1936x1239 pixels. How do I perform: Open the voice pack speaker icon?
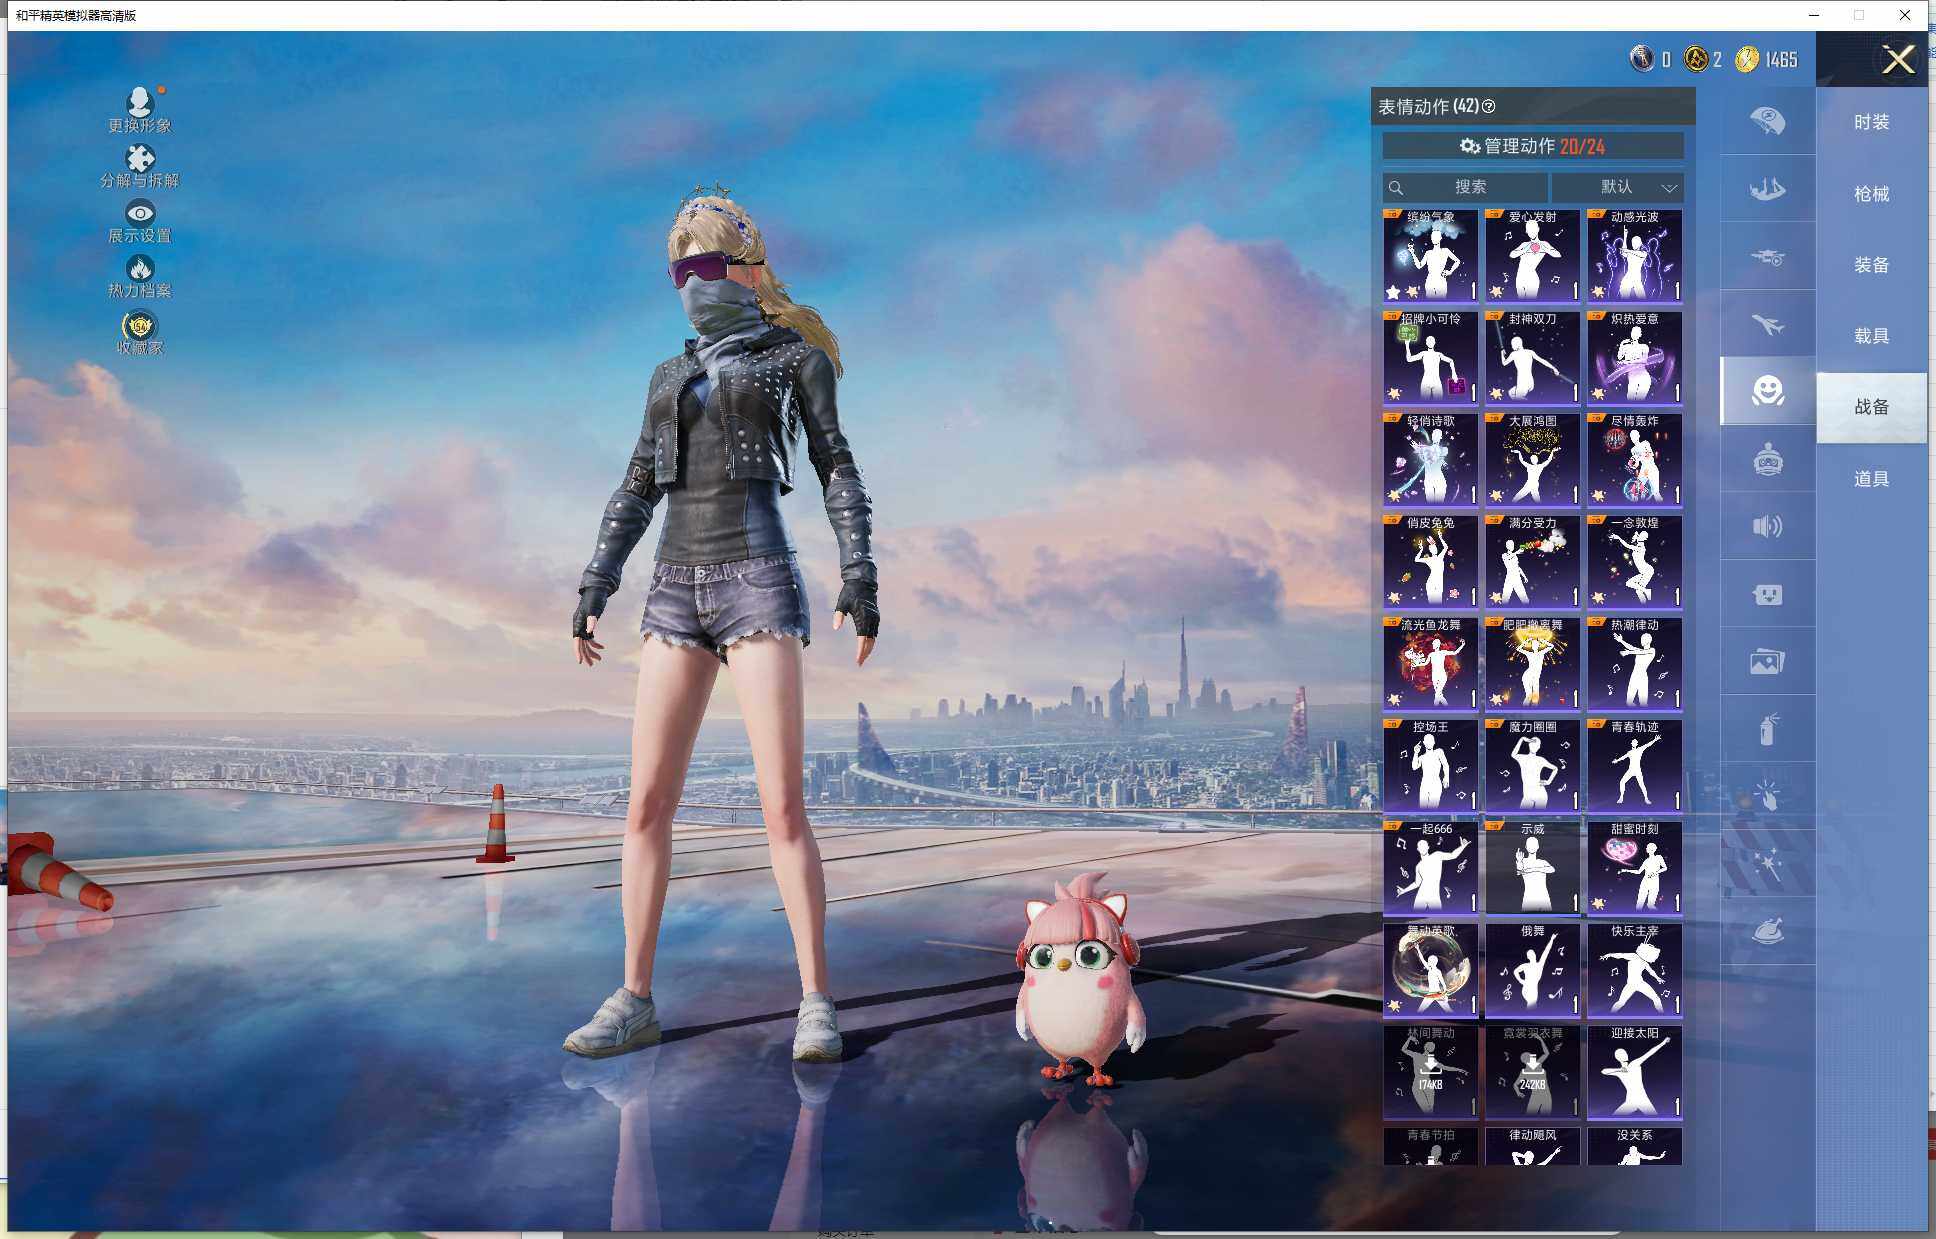(1767, 527)
